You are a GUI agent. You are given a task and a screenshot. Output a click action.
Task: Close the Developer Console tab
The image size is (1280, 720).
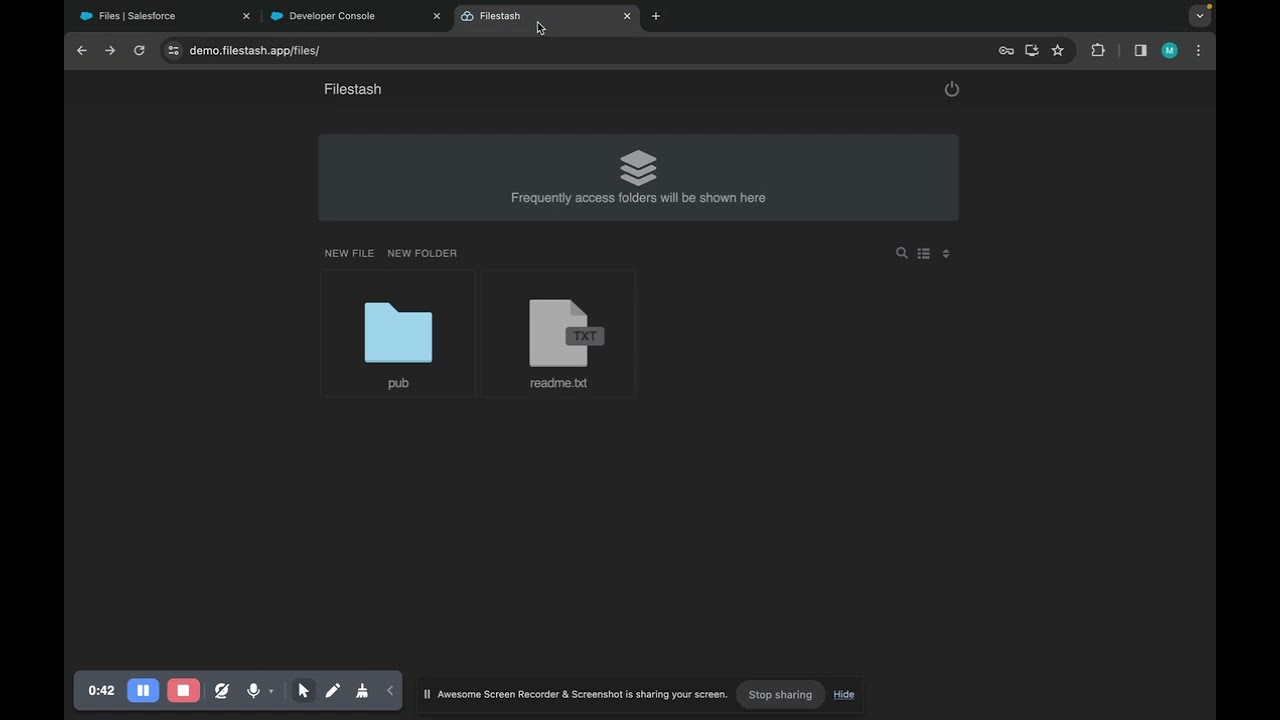click(x=436, y=16)
